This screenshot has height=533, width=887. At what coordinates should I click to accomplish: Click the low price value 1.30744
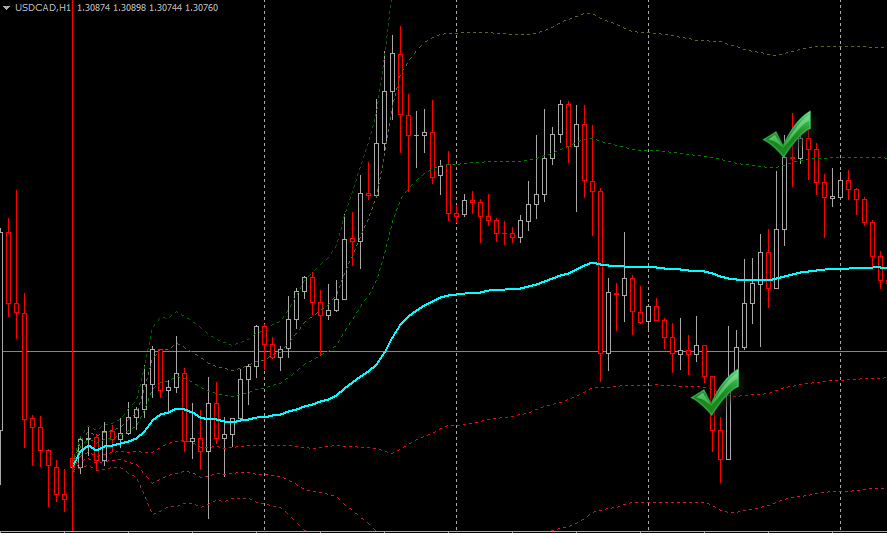pyautogui.click(x=166, y=8)
